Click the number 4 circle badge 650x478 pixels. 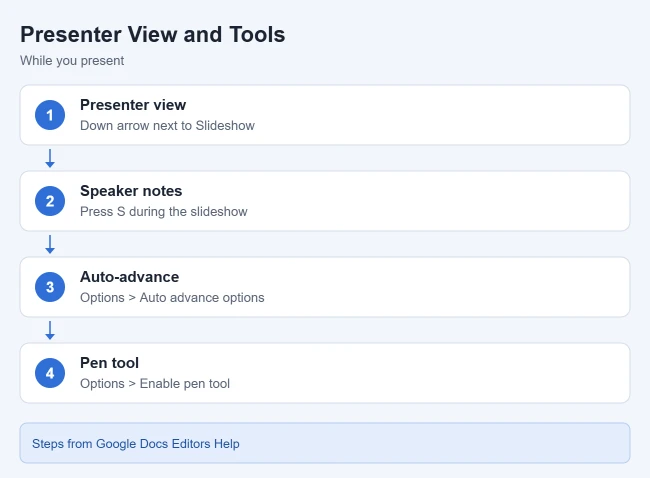pyautogui.click(x=50, y=373)
